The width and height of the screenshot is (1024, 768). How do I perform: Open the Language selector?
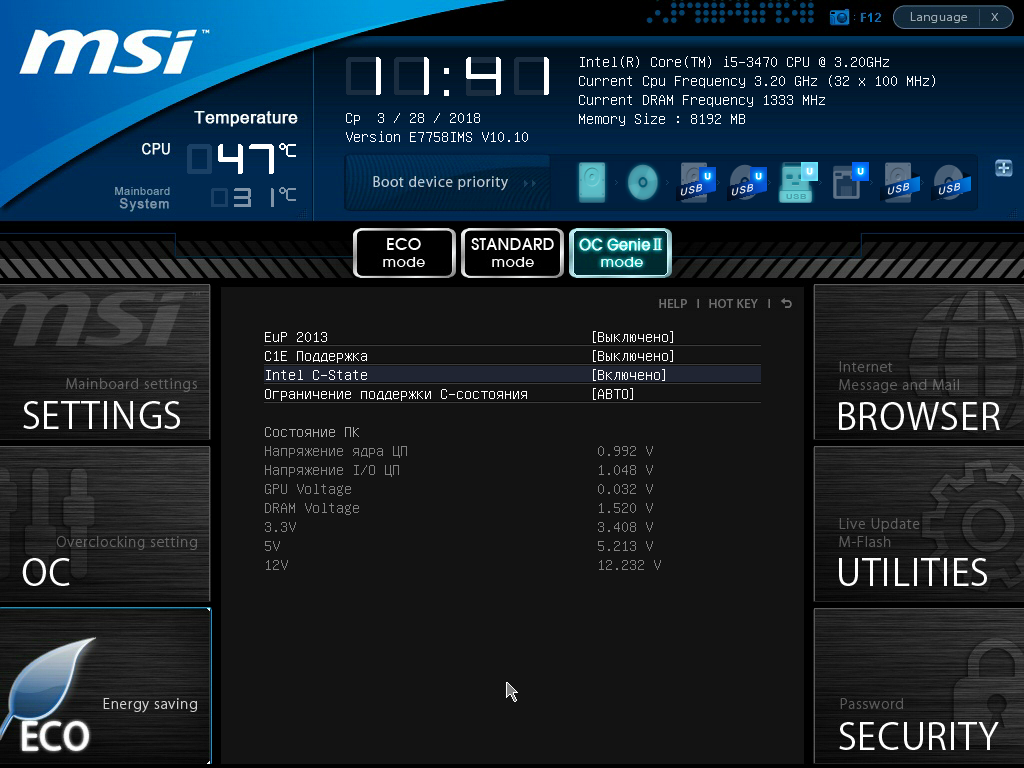click(938, 17)
